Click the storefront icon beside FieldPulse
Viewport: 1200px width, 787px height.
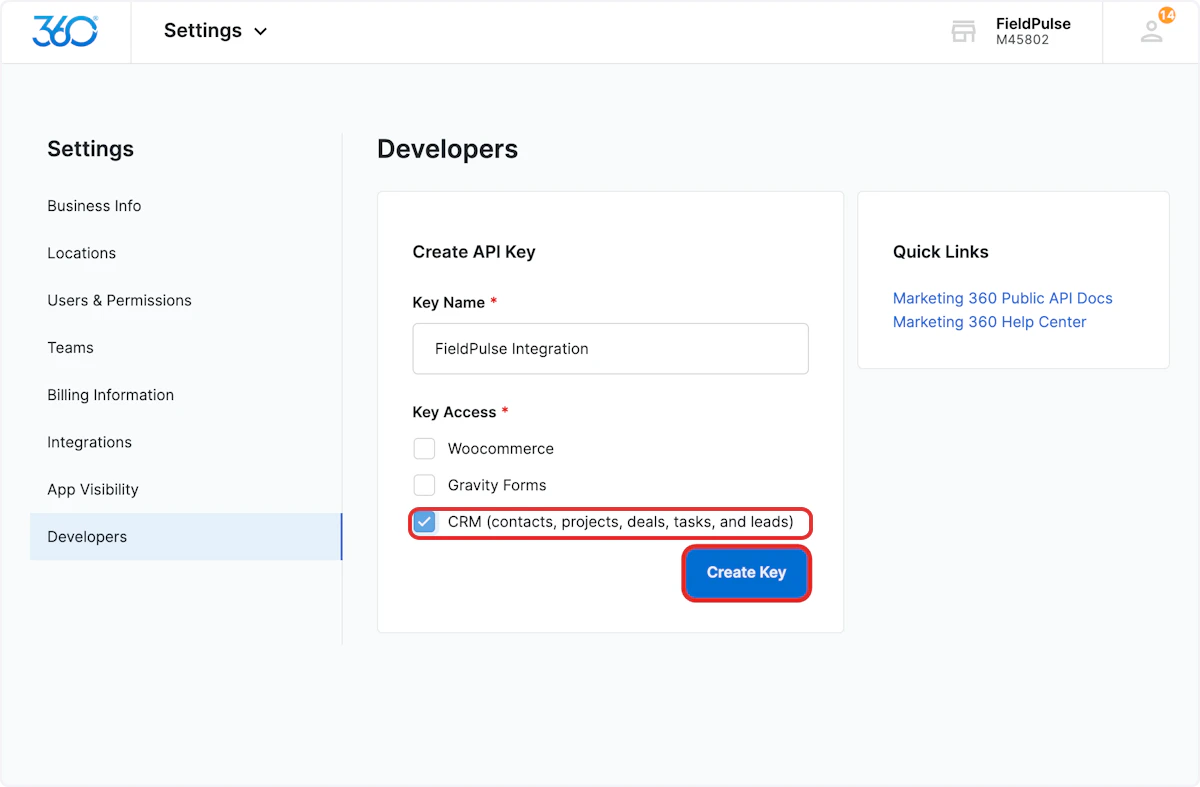click(963, 32)
